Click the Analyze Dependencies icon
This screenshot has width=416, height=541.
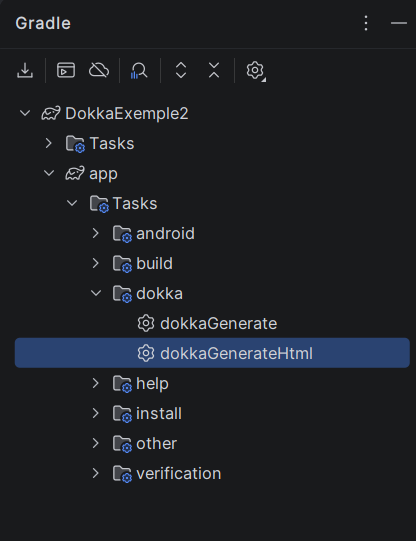[x=139, y=71]
